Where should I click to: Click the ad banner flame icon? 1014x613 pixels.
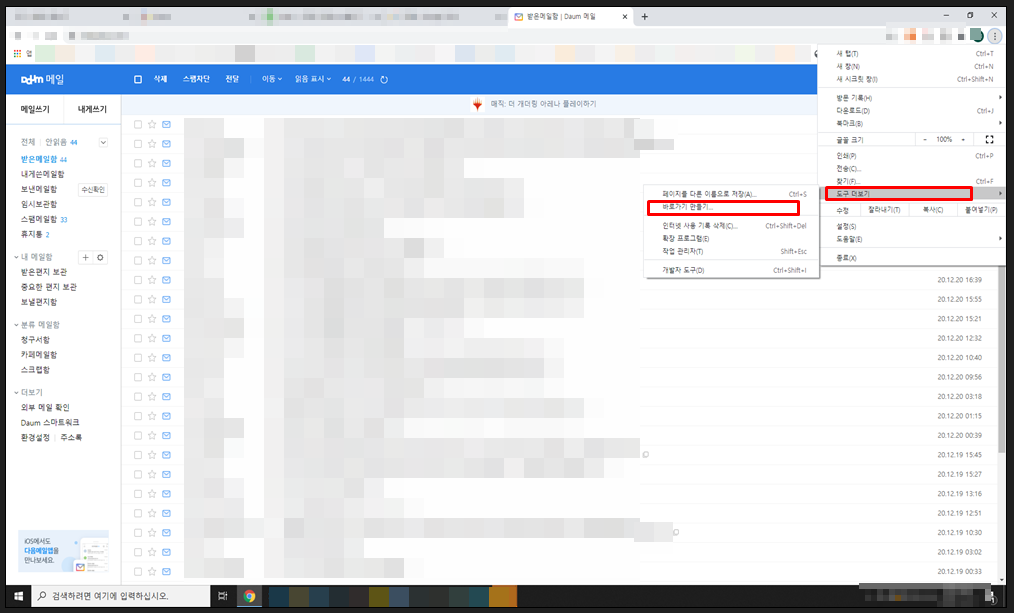(477, 104)
